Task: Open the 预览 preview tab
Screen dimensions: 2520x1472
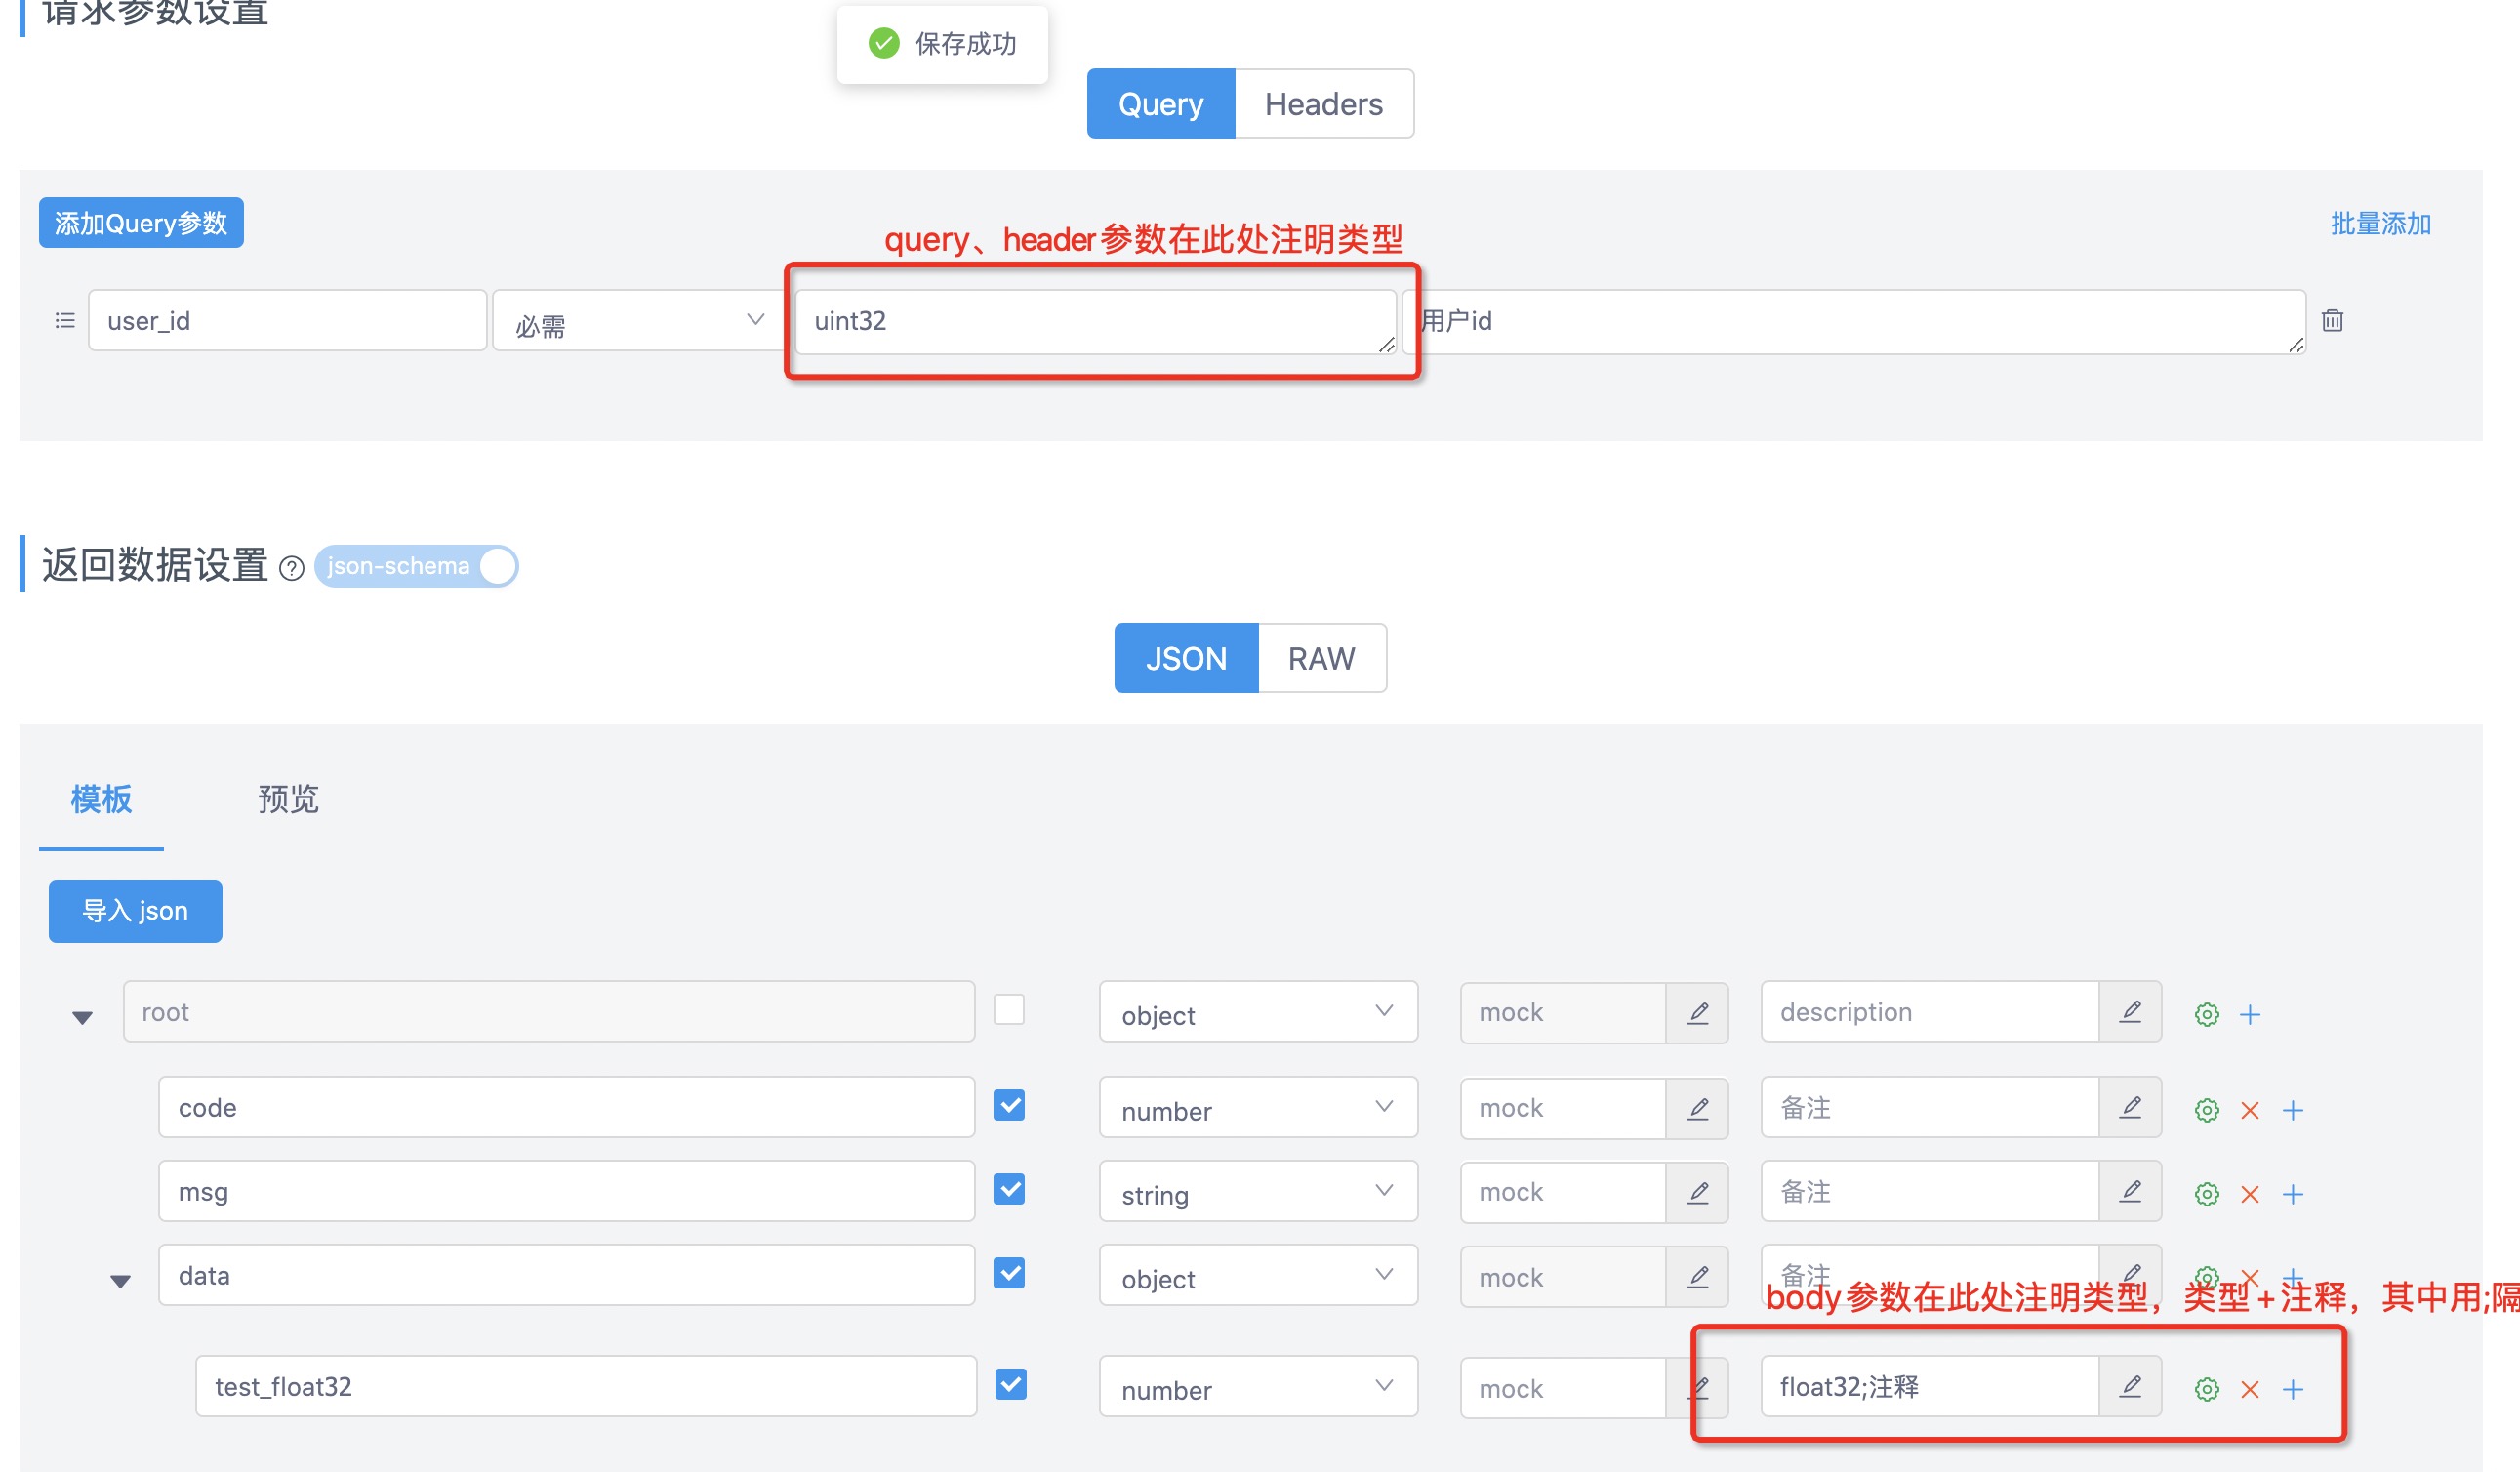Action: pos(288,800)
